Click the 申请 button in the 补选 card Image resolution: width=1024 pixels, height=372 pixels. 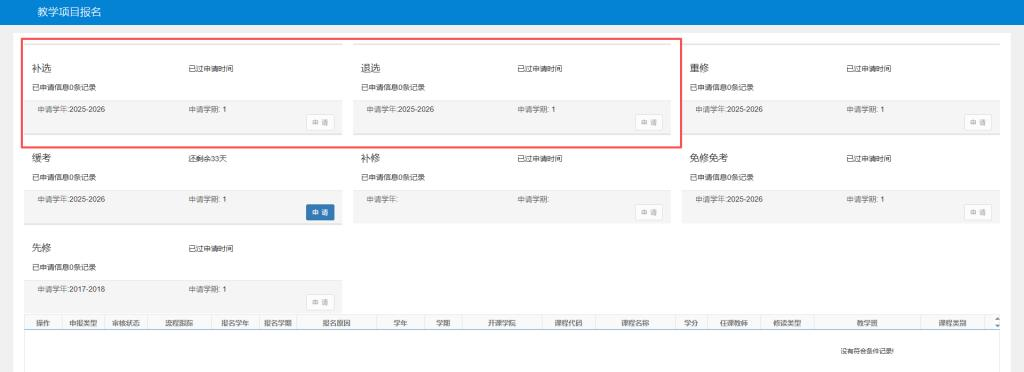tap(320, 122)
